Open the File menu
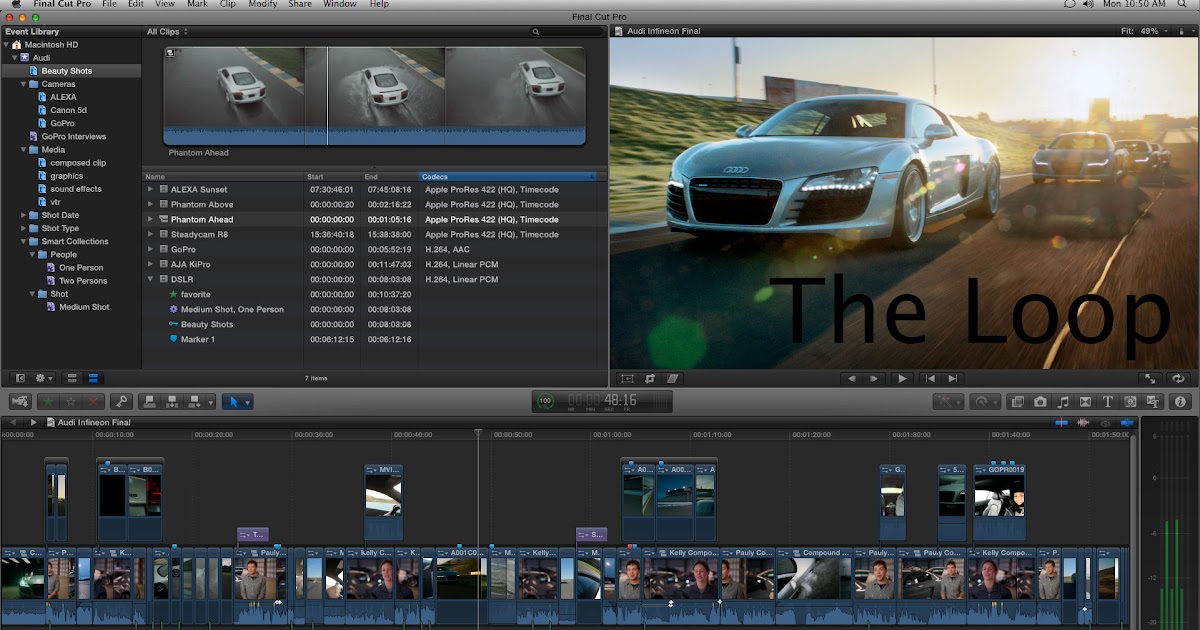 [109, 5]
